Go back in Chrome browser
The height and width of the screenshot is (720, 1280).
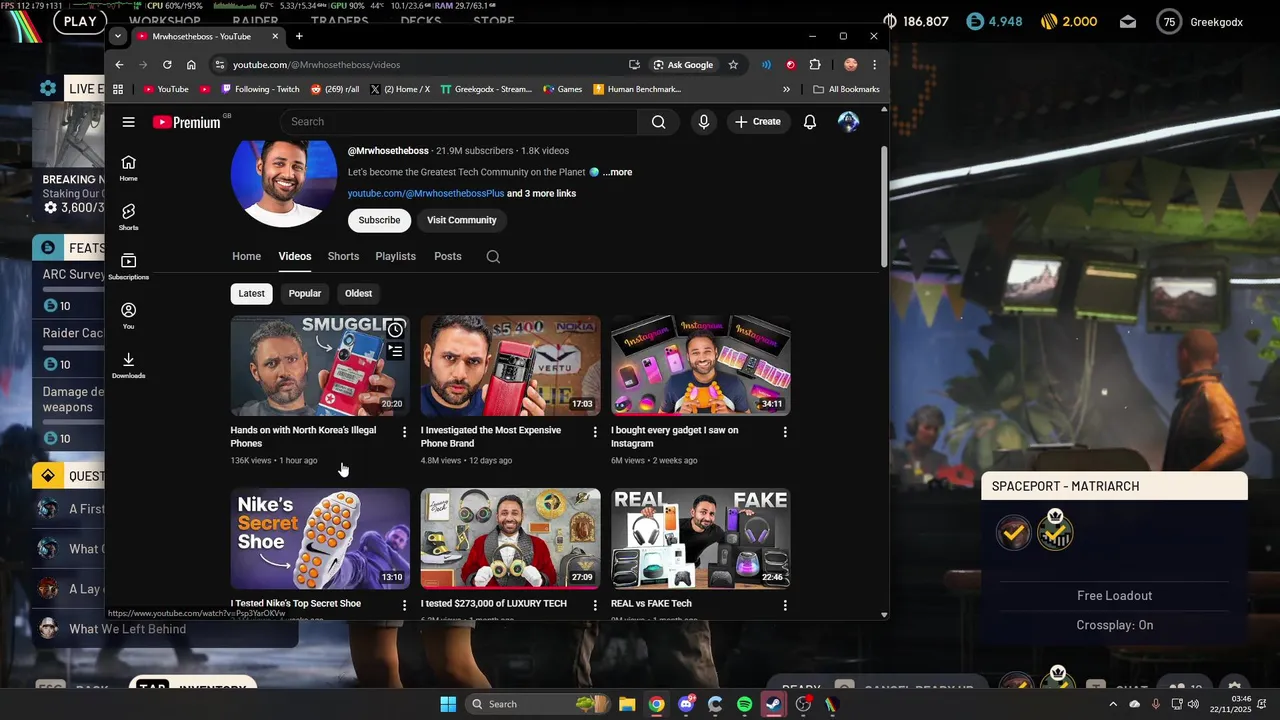pyautogui.click(x=119, y=65)
